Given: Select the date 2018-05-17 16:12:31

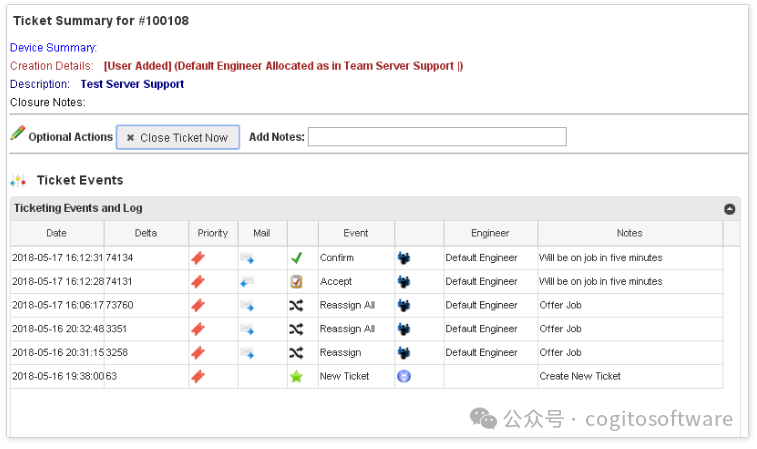Looking at the screenshot, I should pyautogui.click(x=57, y=258).
